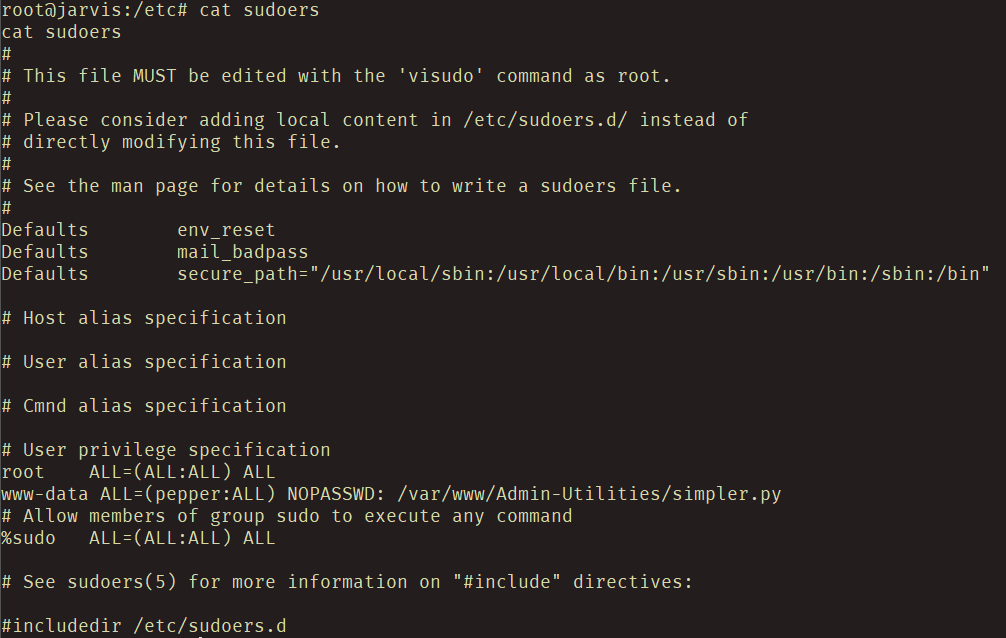Viewport: 1006px width, 638px height.
Task: Click the (pepper:ALL) runas specification
Action: [x=210, y=494]
